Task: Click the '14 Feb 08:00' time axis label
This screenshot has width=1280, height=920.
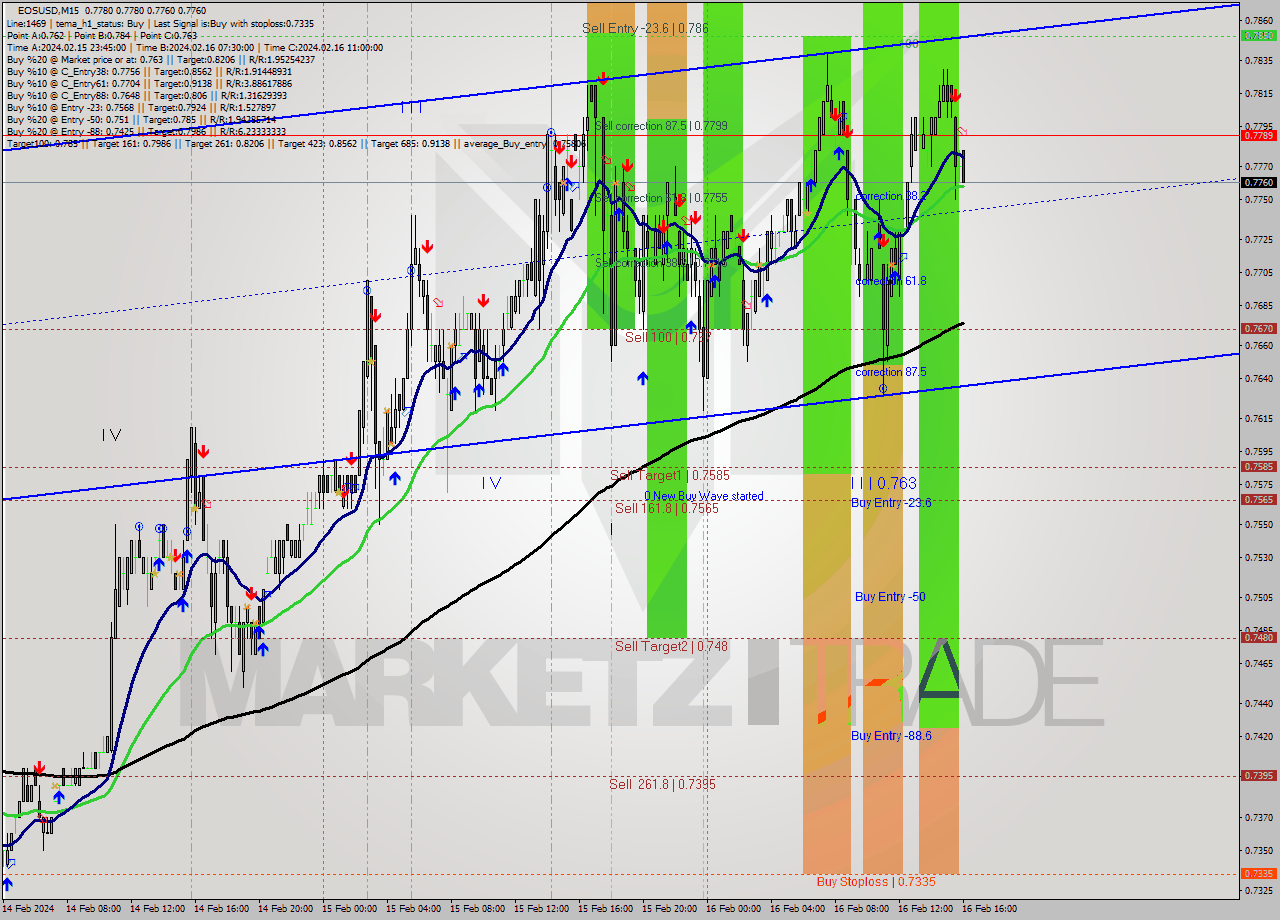Action: [93, 910]
